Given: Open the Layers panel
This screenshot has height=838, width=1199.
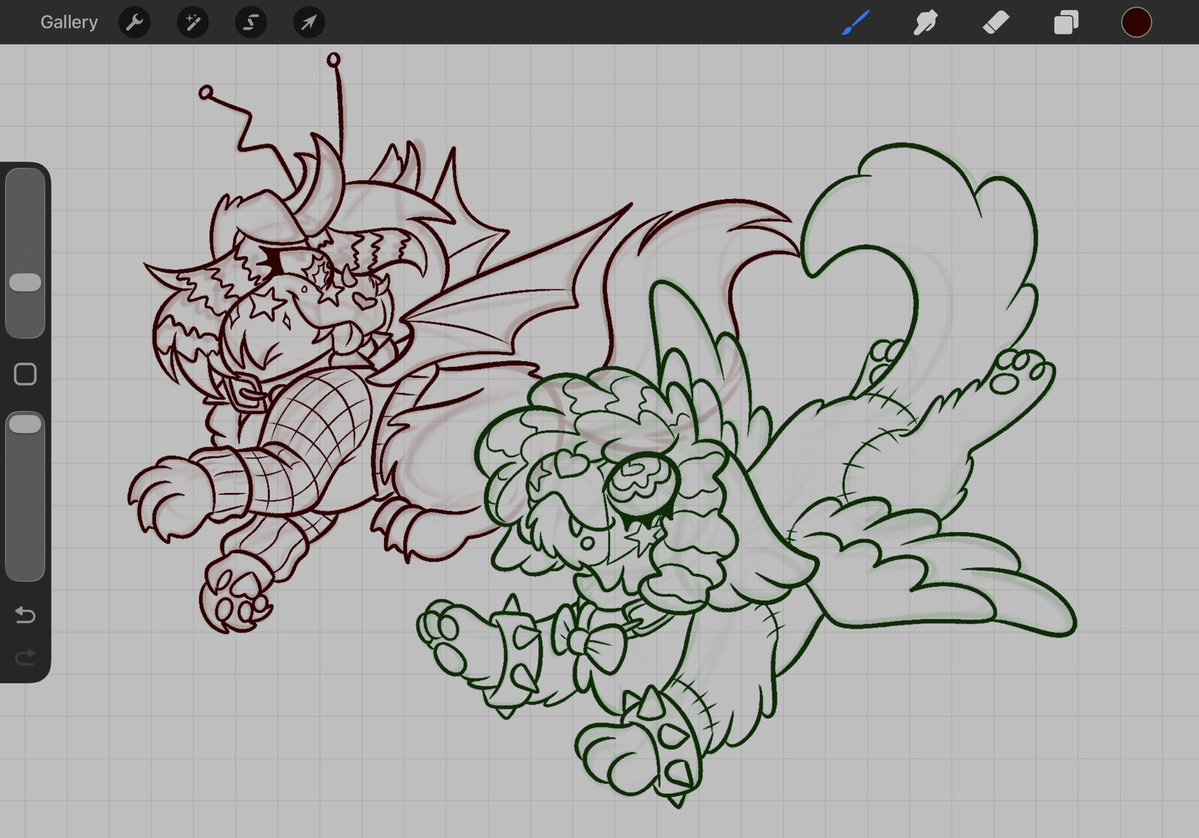Looking at the screenshot, I should pos(1066,22).
